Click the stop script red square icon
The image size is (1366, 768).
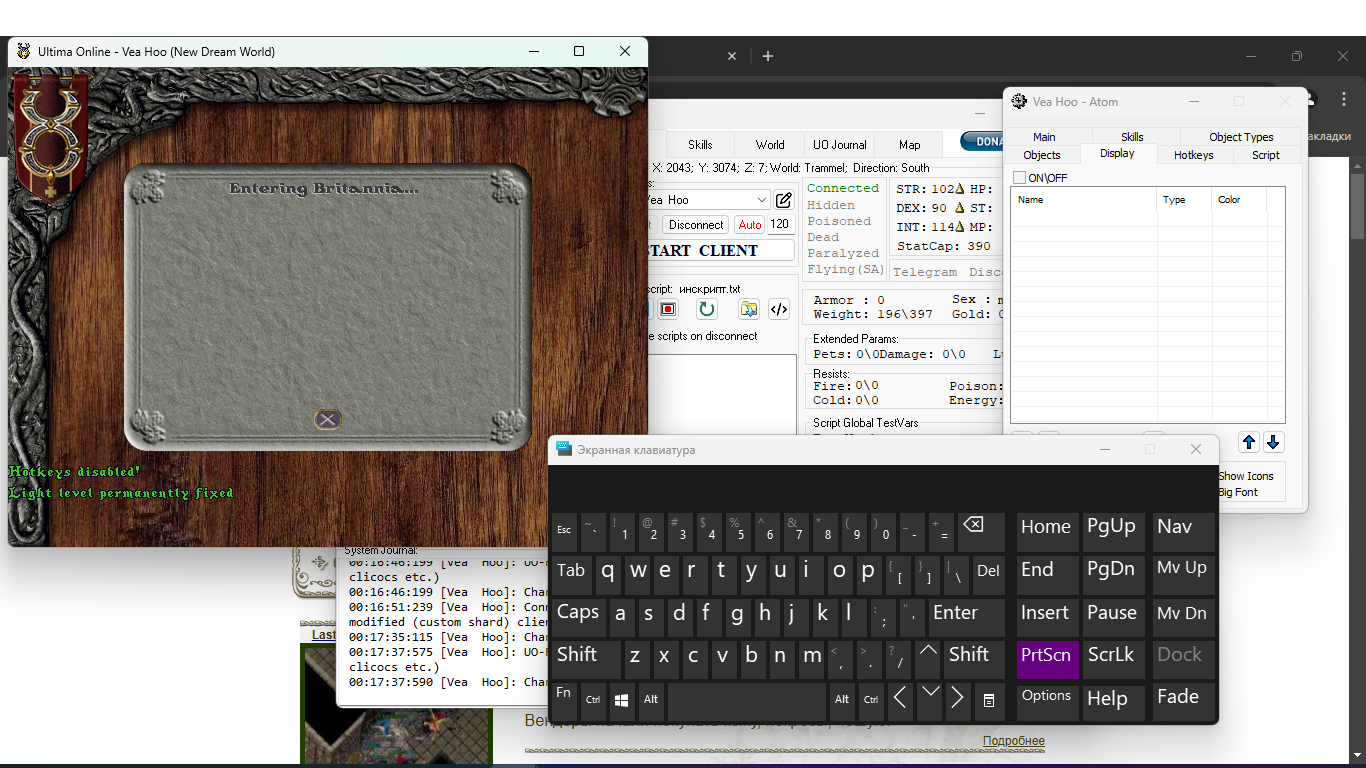coord(668,310)
